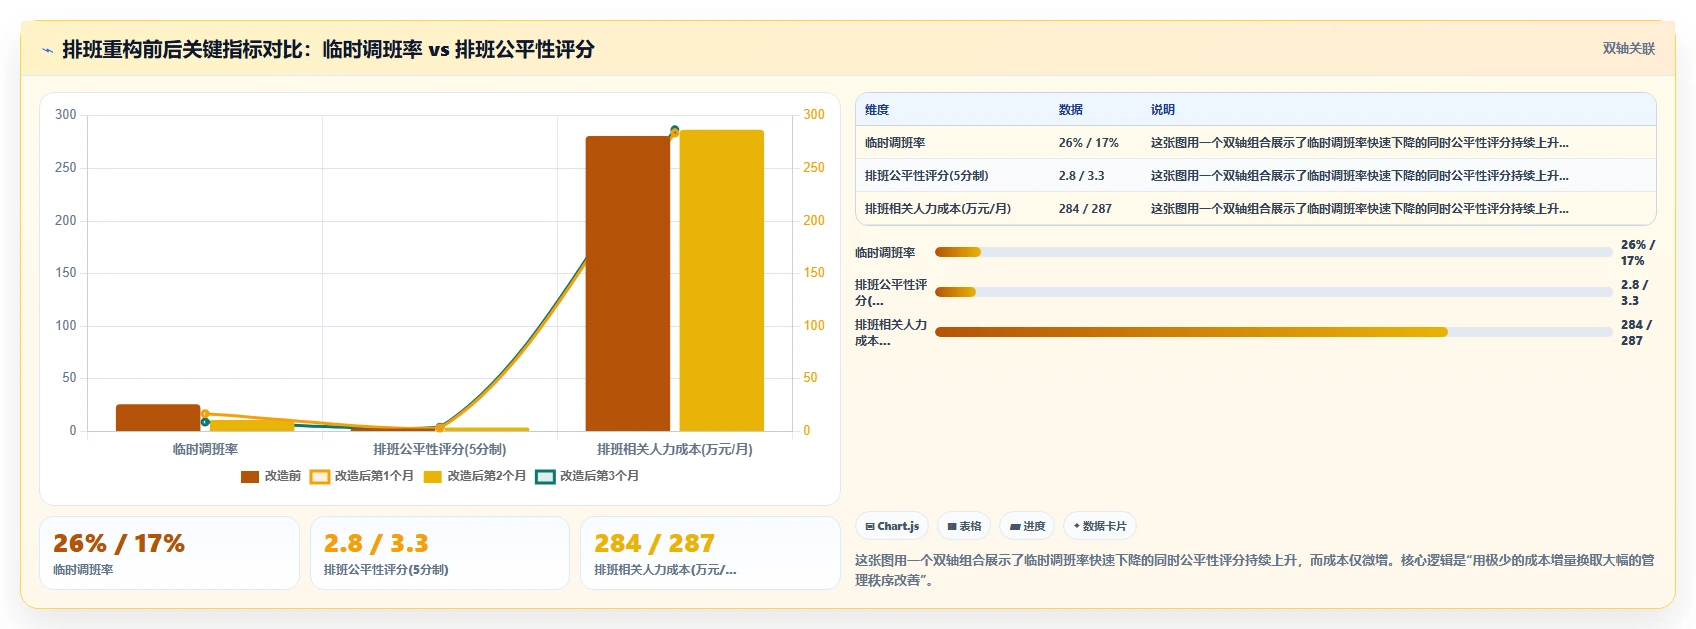Toggle the 改造后第2个月 legend item
The height and width of the screenshot is (629, 1696).
pos(475,476)
